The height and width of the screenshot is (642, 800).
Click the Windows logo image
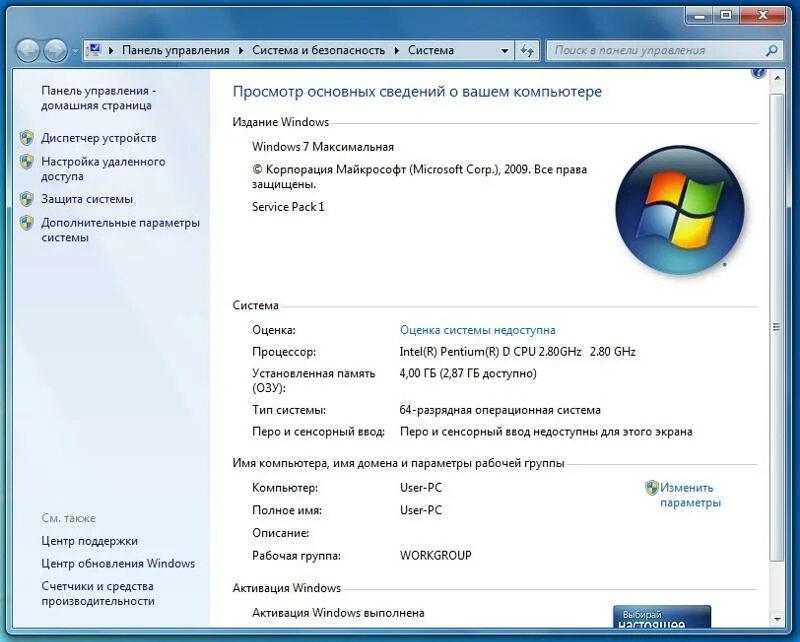tap(680, 210)
